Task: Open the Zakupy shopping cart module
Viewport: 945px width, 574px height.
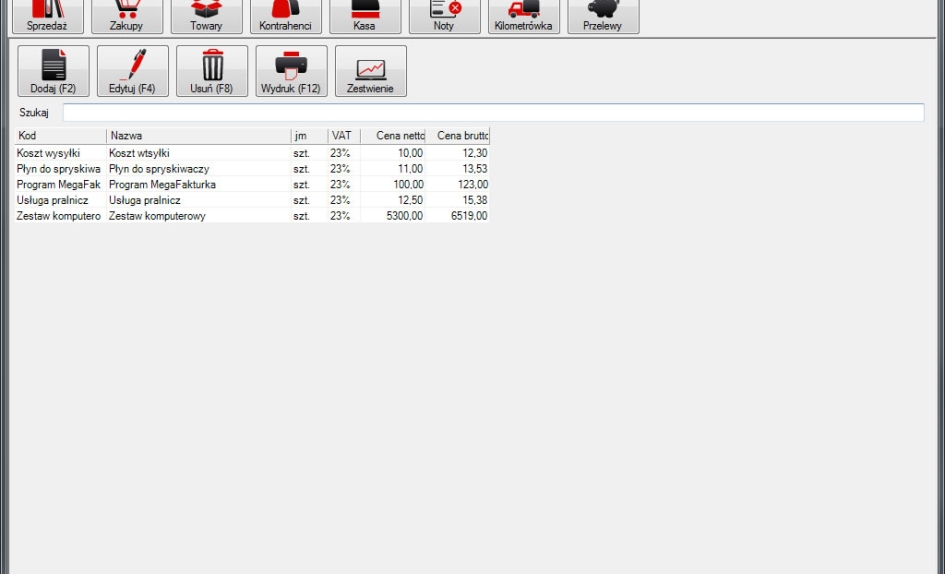Action: click(126, 15)
